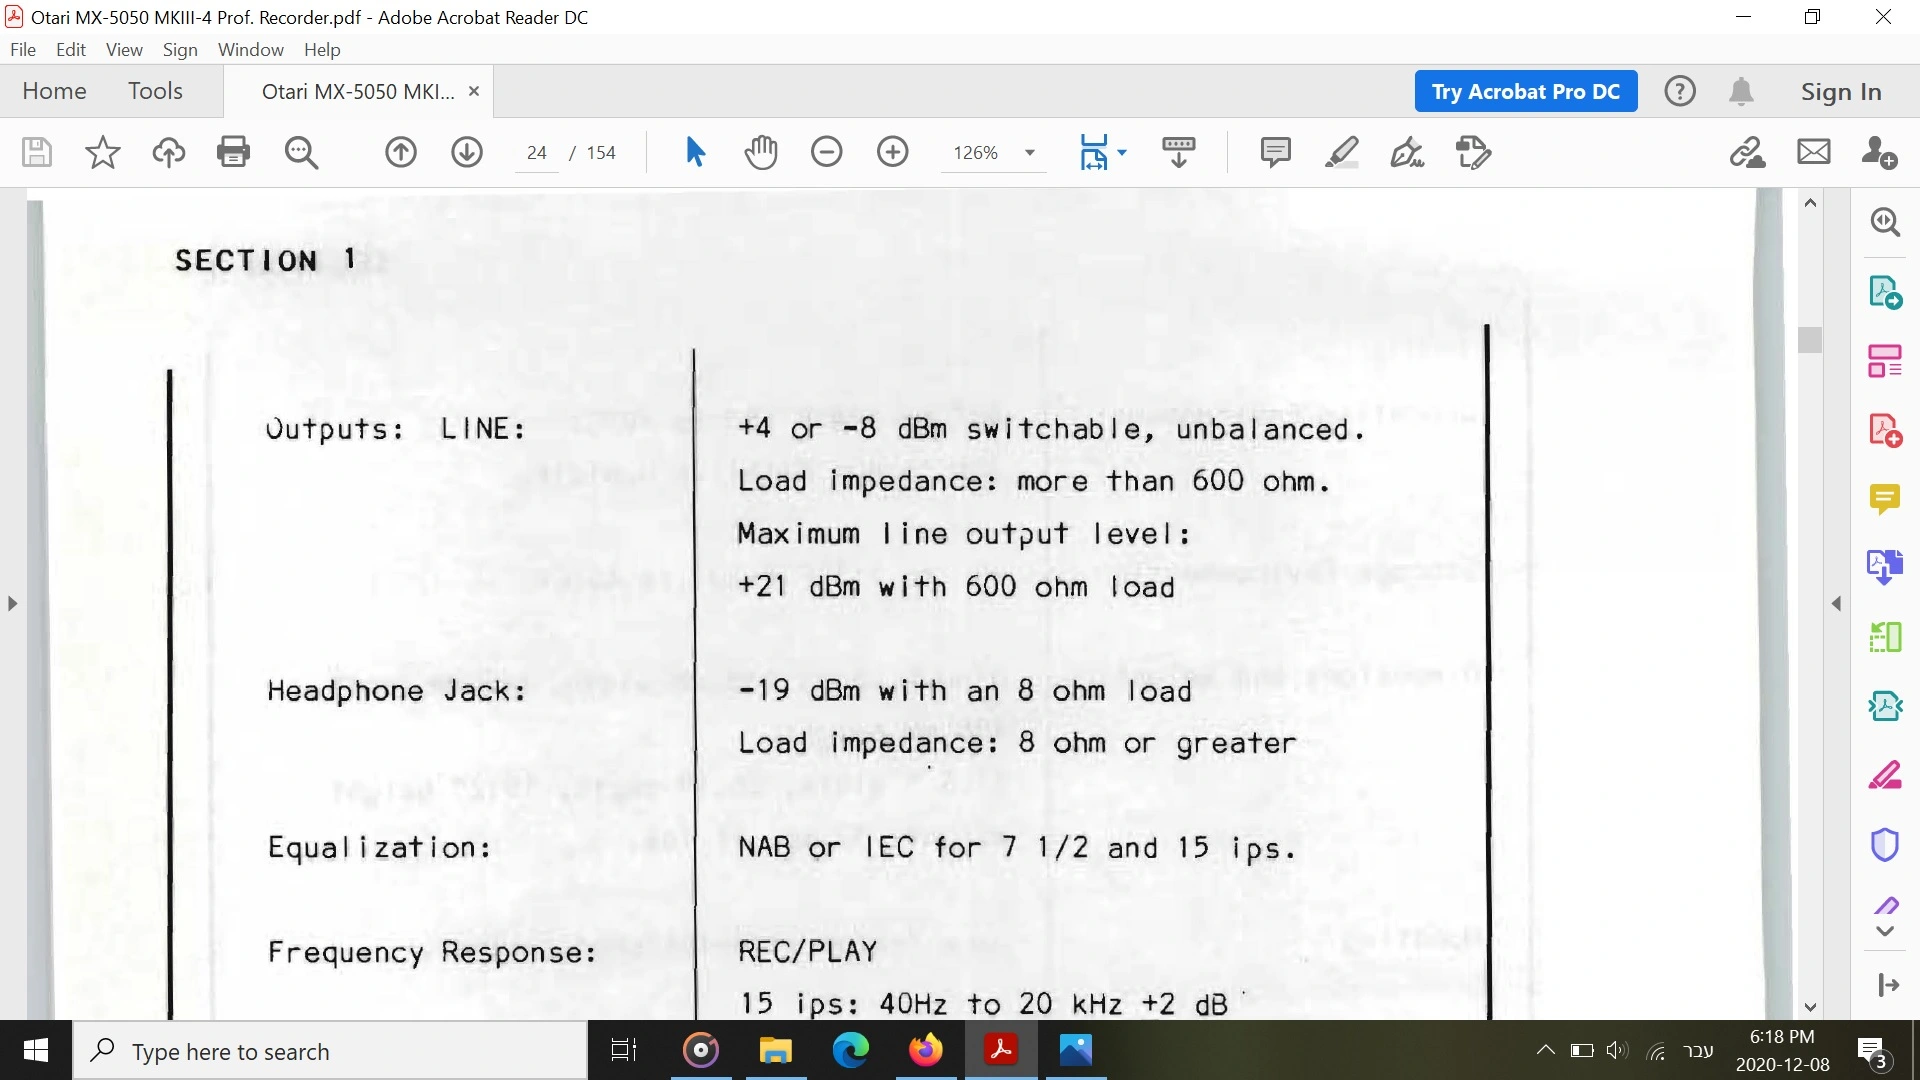Image resolution: width=1920 pixels, height=1080 pixels.
Task: Click the Sign In link
Action: pyautogui.click(x=1841, y=91)
